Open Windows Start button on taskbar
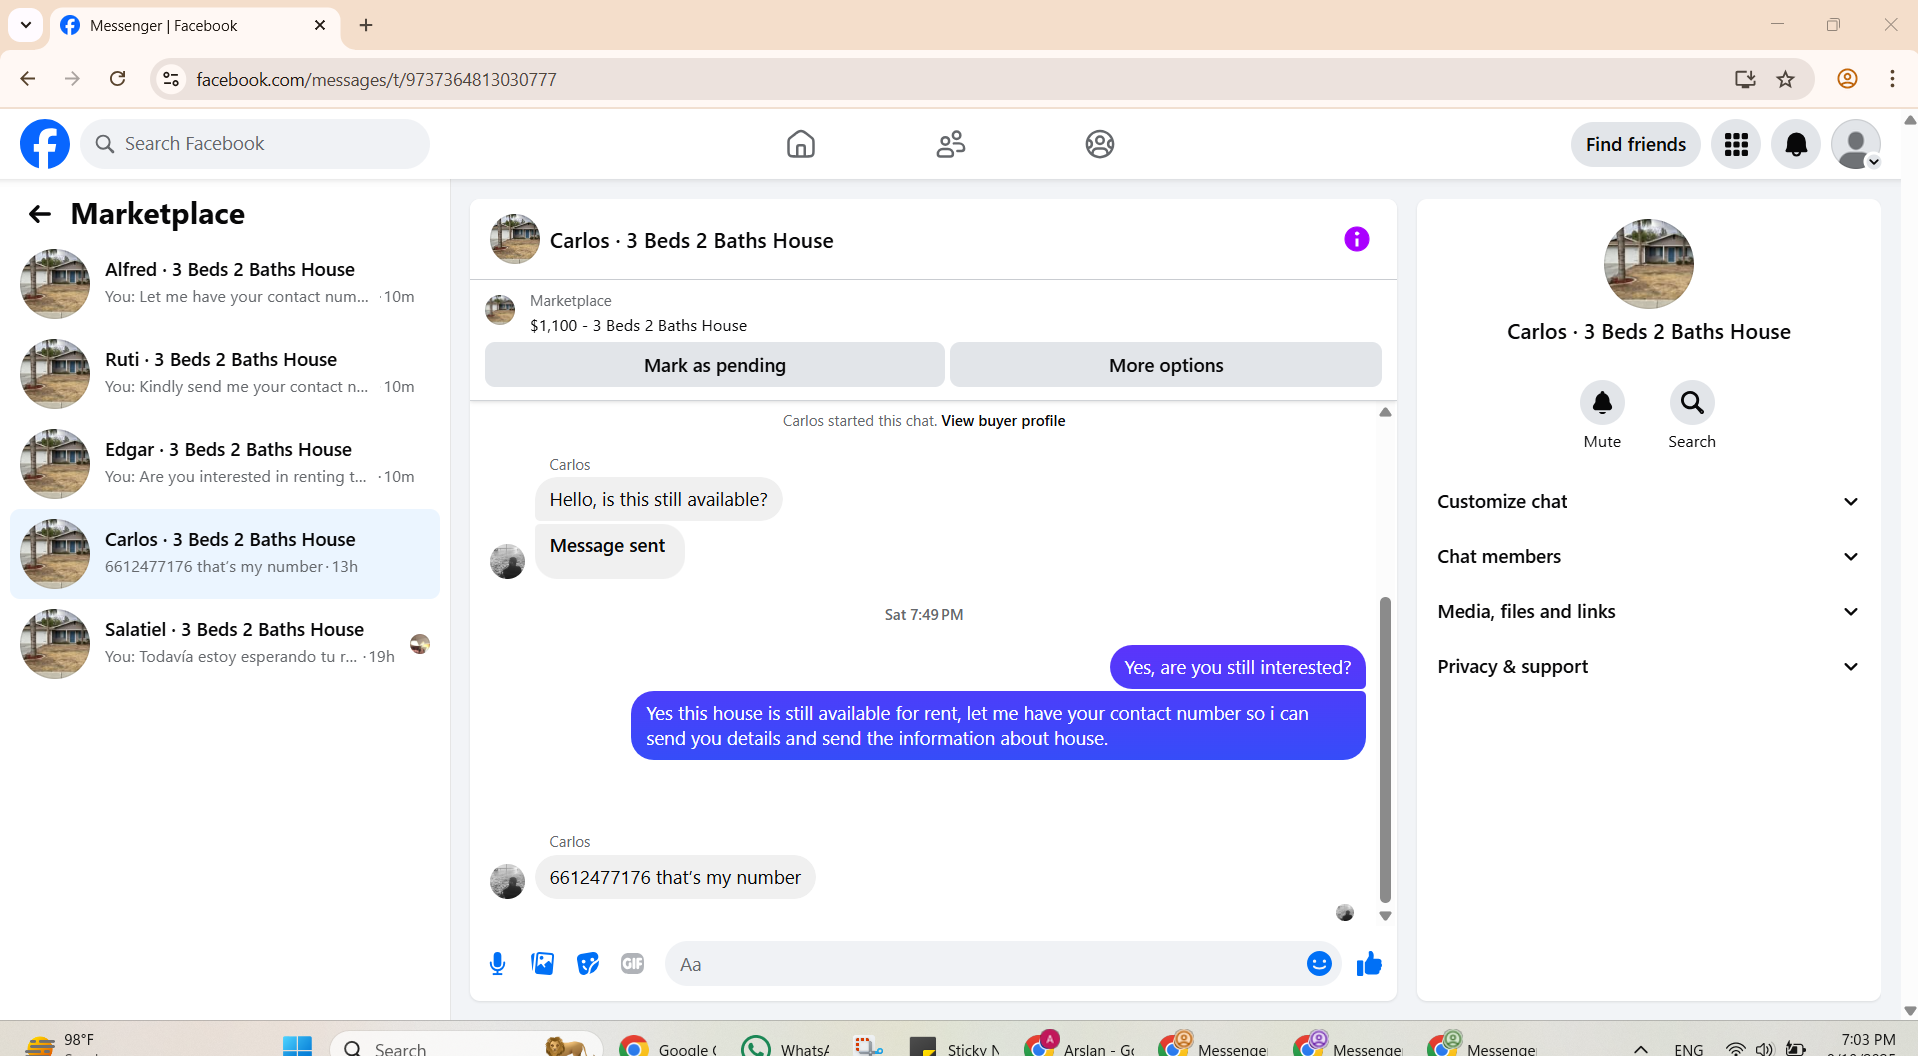Screen dimensions: 1918x1056 pos(297,1046)
